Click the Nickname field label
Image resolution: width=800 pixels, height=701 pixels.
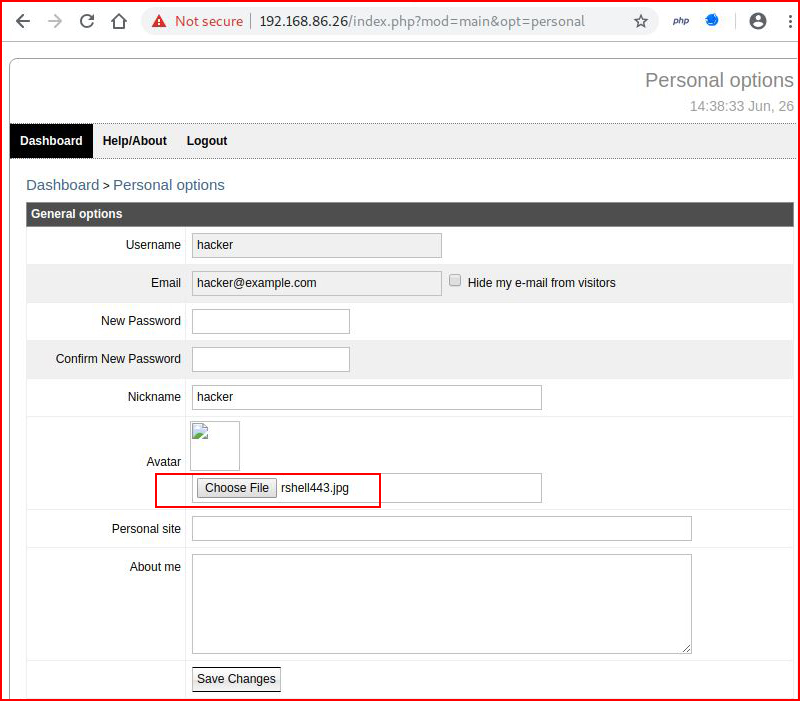pyautogui.click(x=154, y=397)
